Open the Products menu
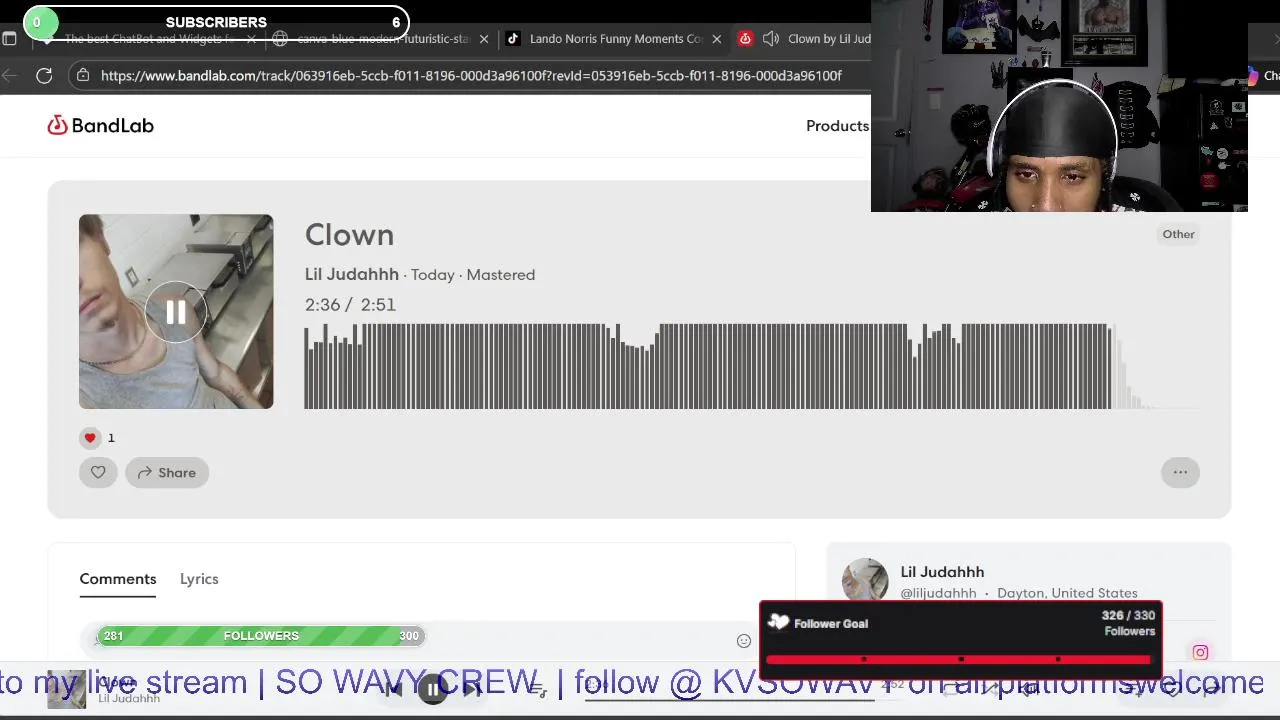This screenshot has width=1280, height=720. tap(837, 125)
